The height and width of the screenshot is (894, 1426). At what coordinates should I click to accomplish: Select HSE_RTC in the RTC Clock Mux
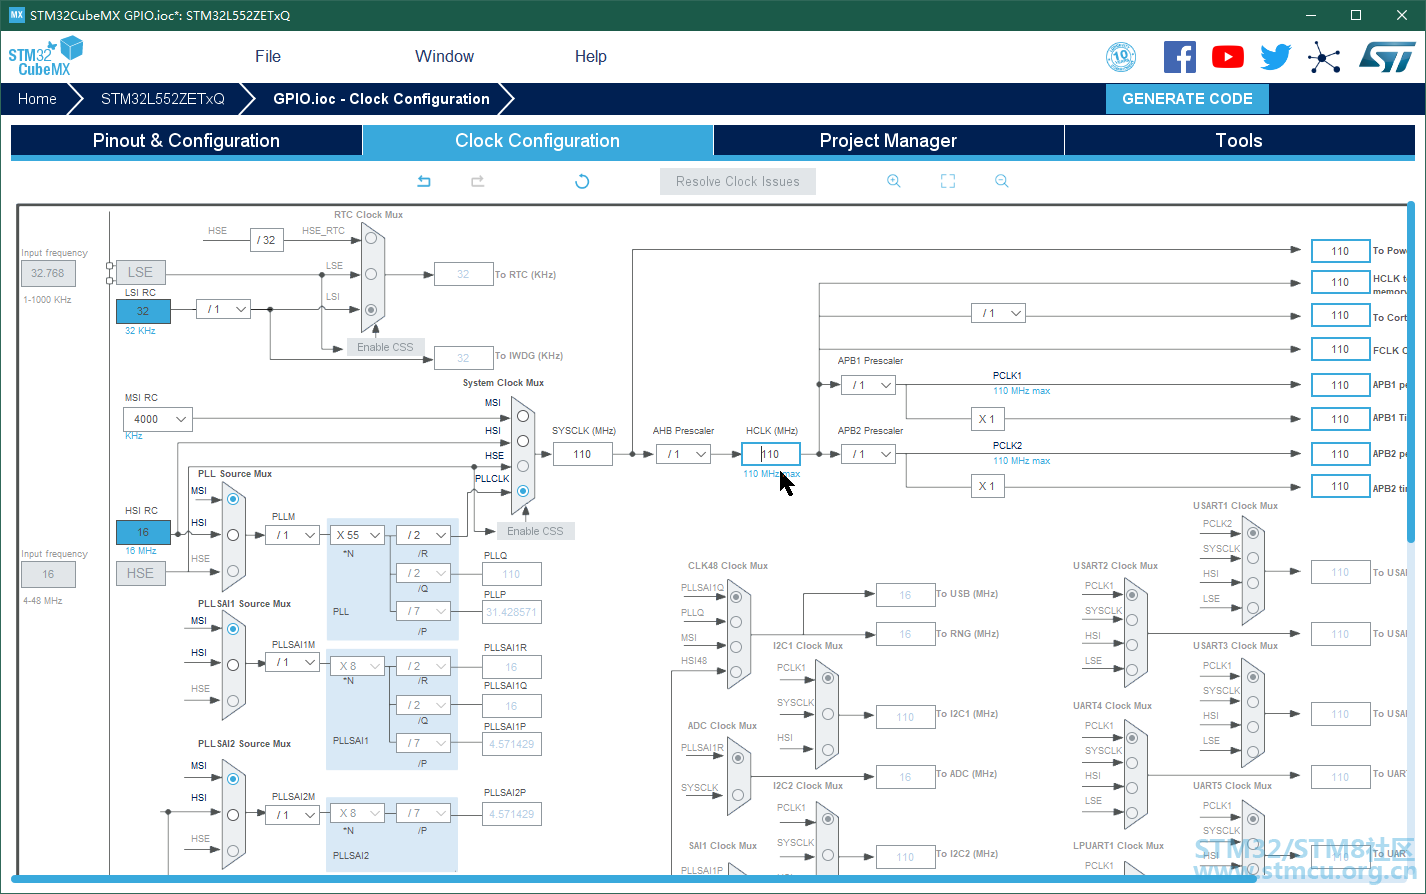[x=371, y=238]
